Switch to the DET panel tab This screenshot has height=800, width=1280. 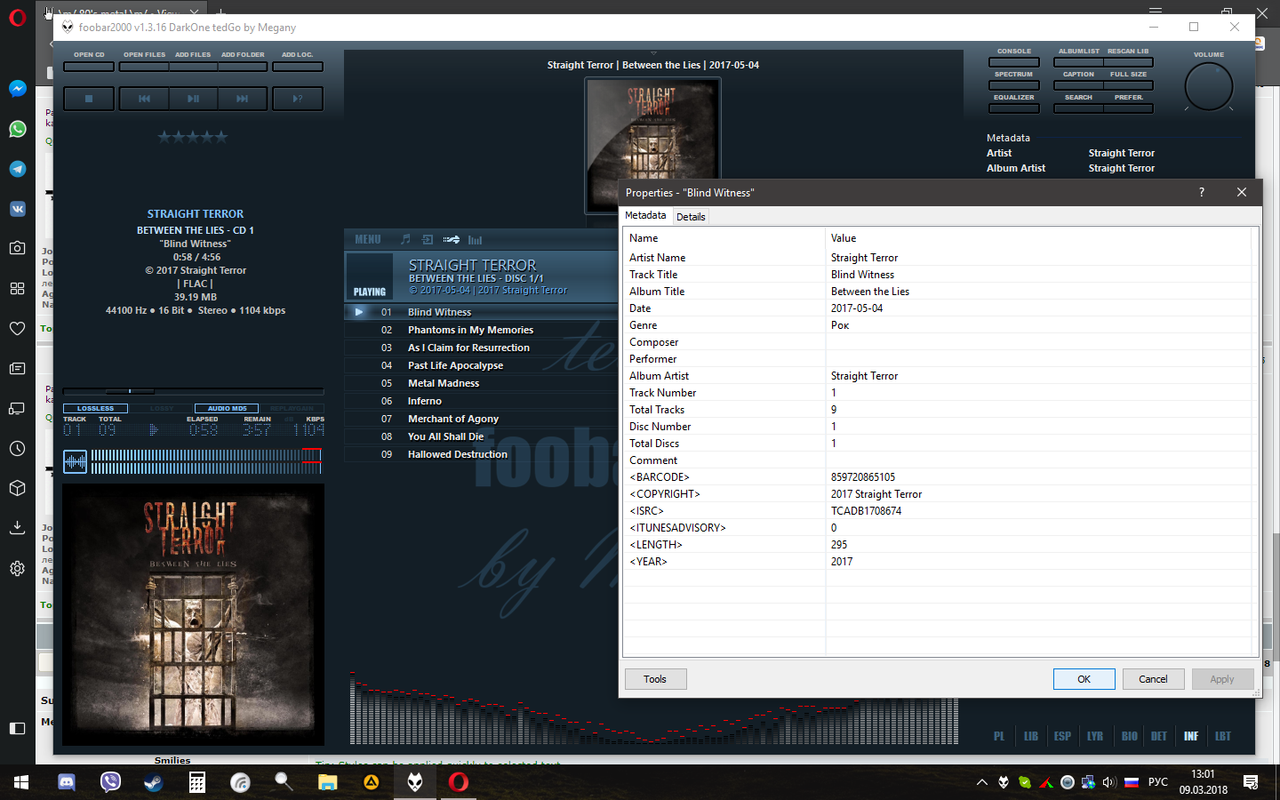coord(1159,736)
